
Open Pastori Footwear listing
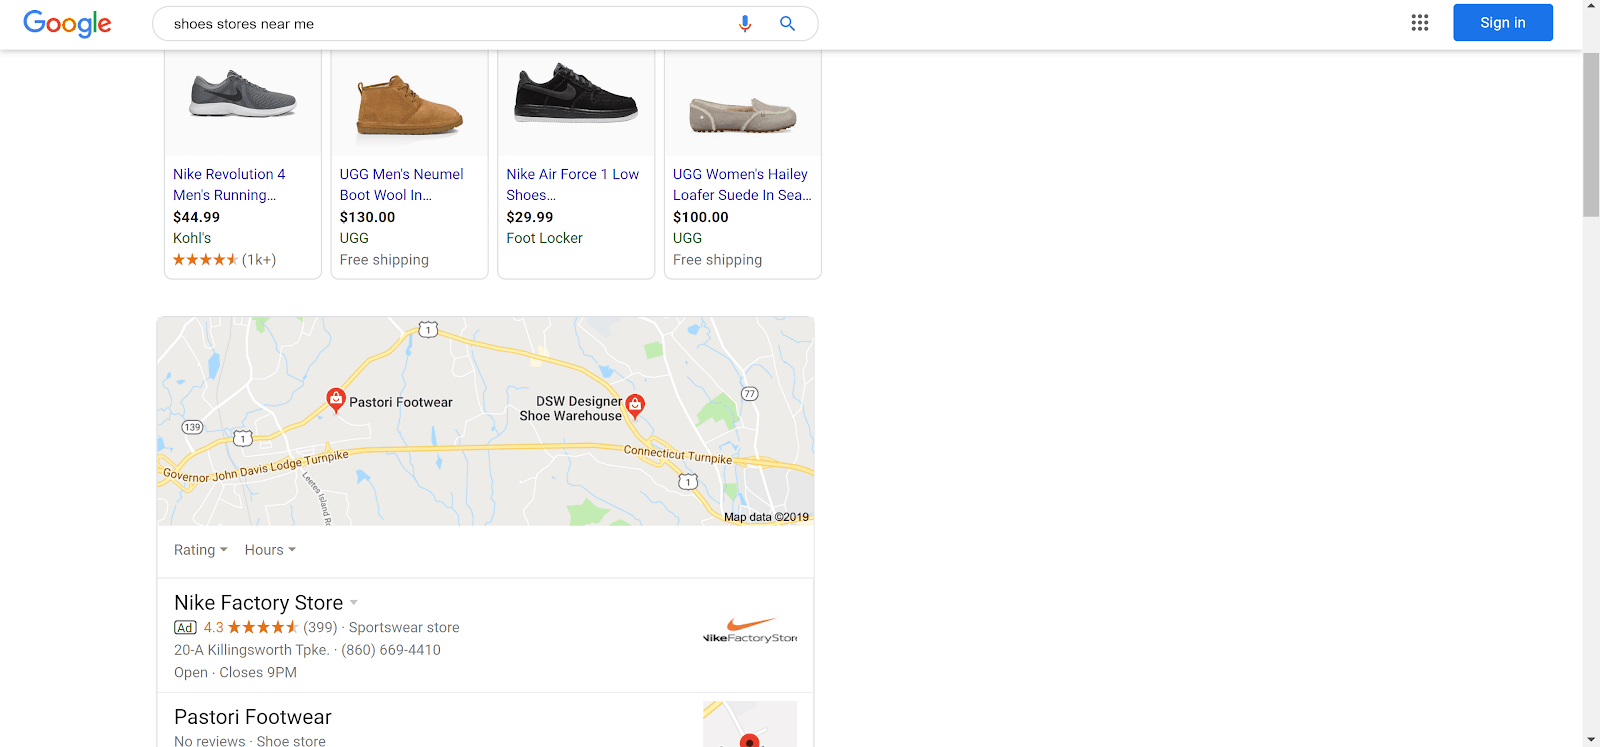pyautogui.click(x=253, y=717)
